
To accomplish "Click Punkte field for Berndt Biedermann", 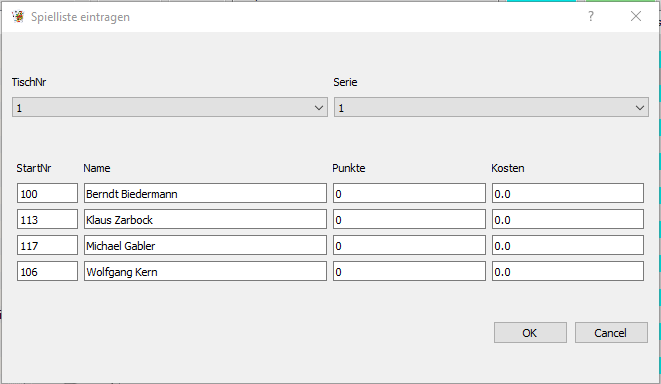I will point(409,193).
